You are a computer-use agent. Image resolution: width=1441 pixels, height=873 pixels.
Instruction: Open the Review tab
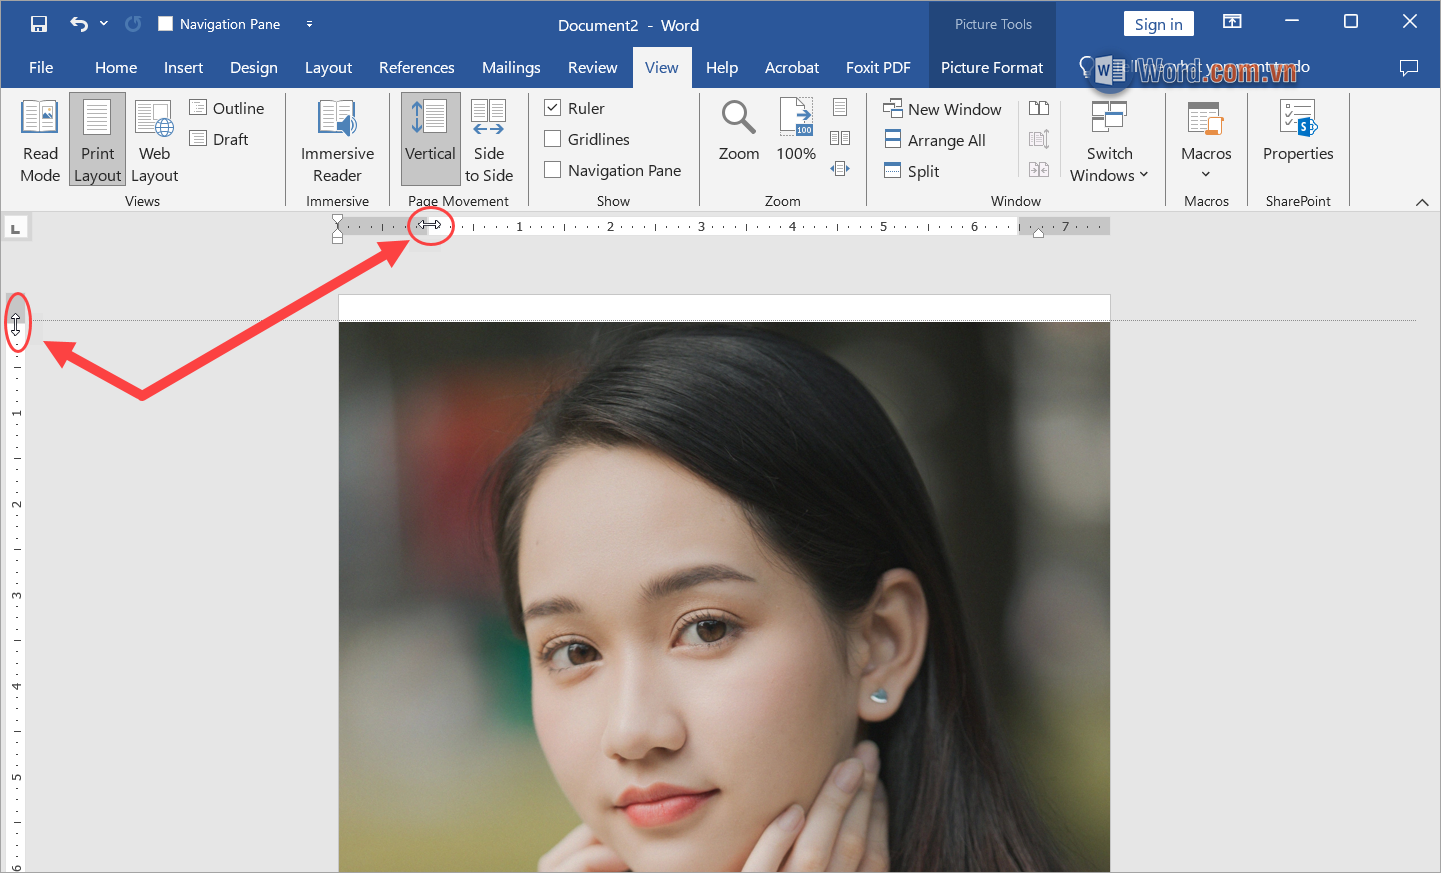(x=592, y=67)
